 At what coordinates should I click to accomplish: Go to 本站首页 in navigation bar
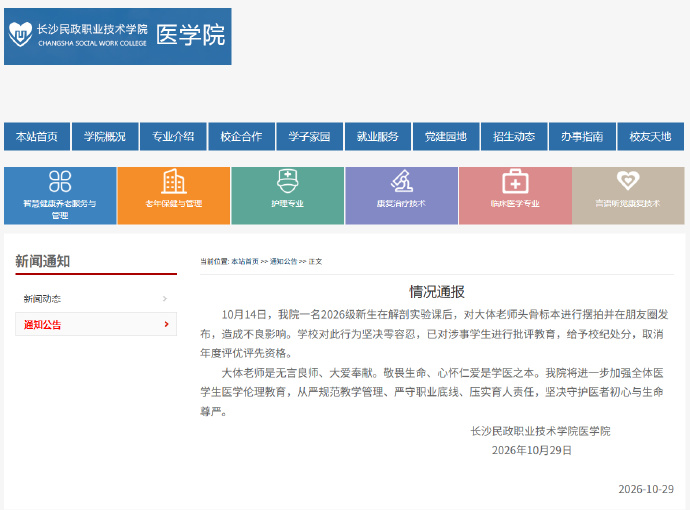[37, 136]
